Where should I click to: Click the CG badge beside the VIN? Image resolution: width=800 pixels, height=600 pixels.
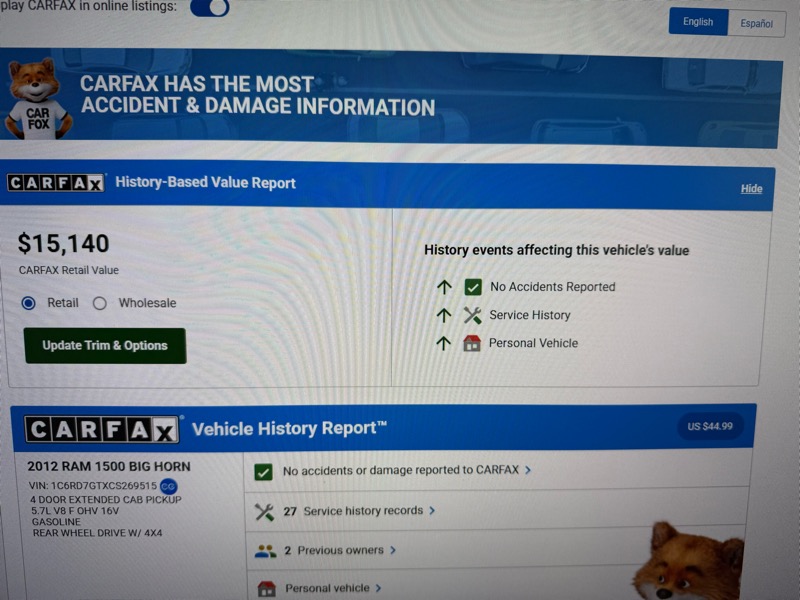168,486
